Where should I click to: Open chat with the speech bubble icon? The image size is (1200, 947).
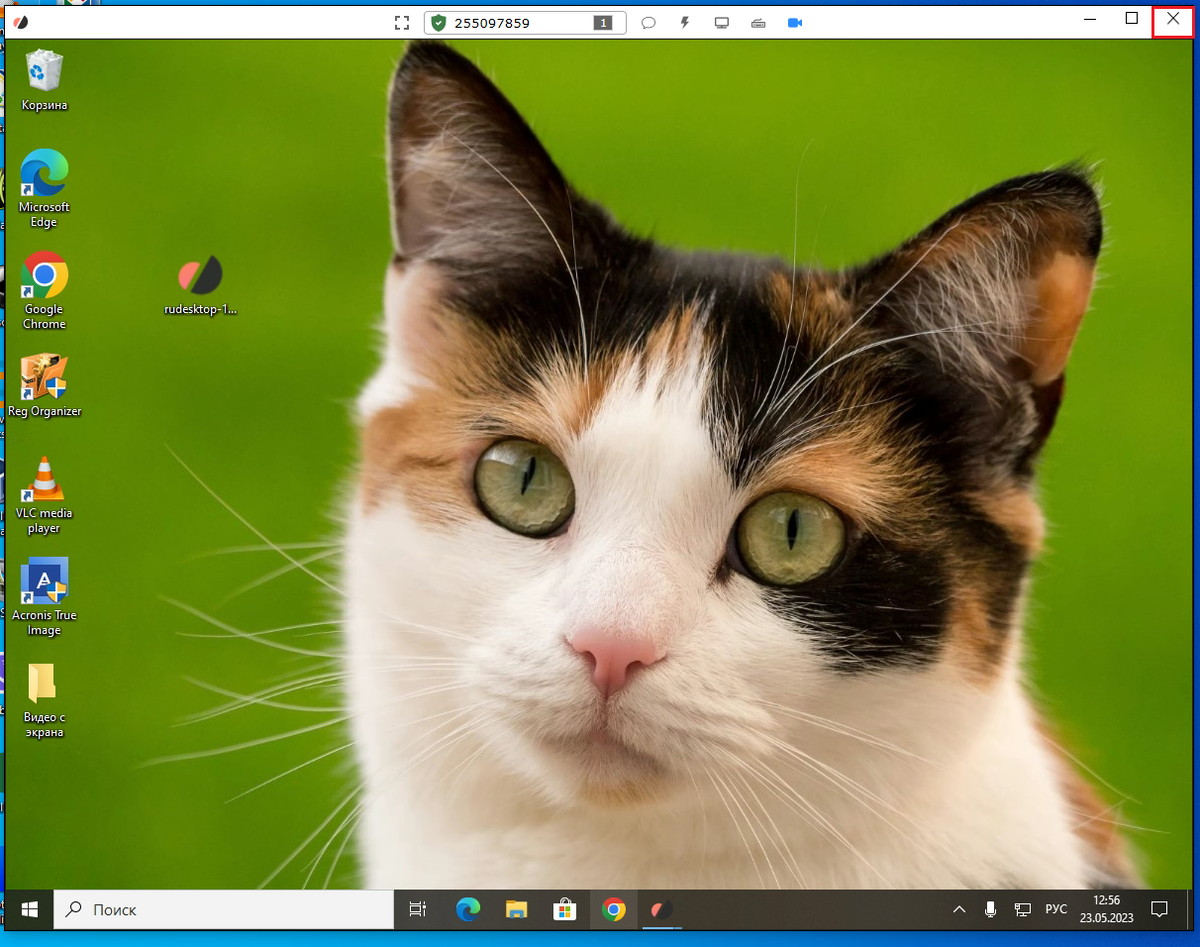(x=648, y=22)
